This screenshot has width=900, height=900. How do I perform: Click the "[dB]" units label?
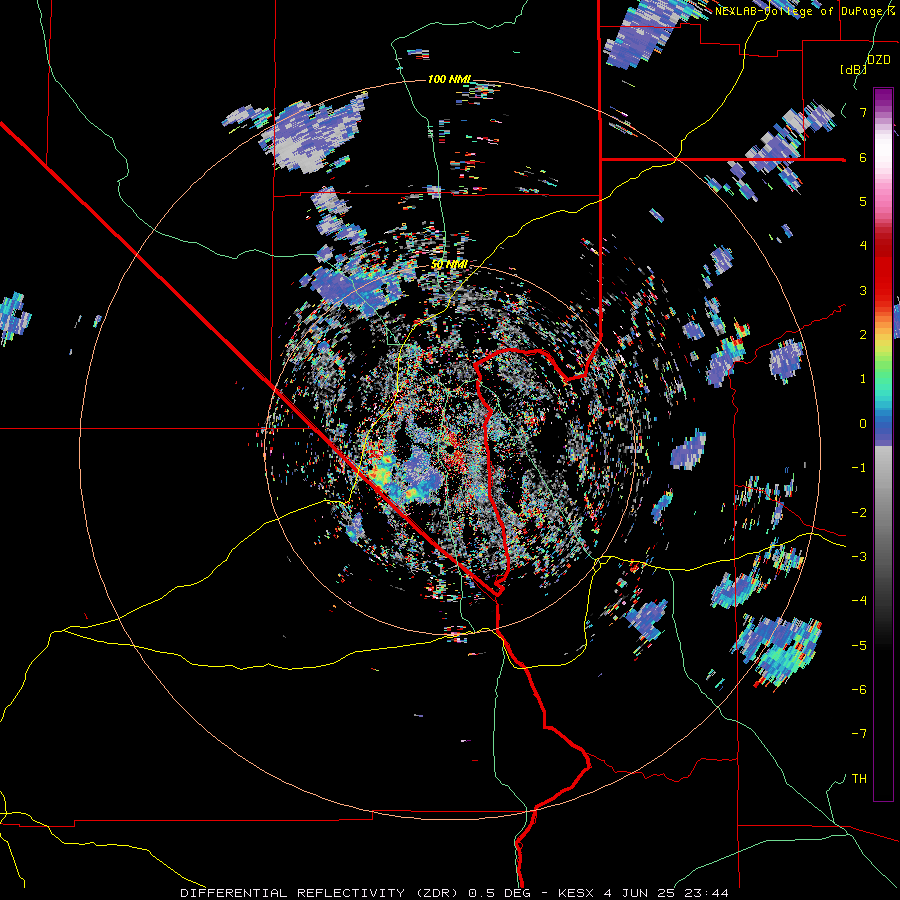[854, 70]
